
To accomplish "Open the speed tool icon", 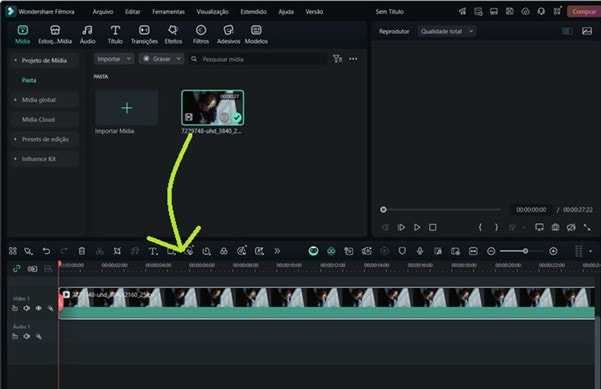I will point(206,251).
